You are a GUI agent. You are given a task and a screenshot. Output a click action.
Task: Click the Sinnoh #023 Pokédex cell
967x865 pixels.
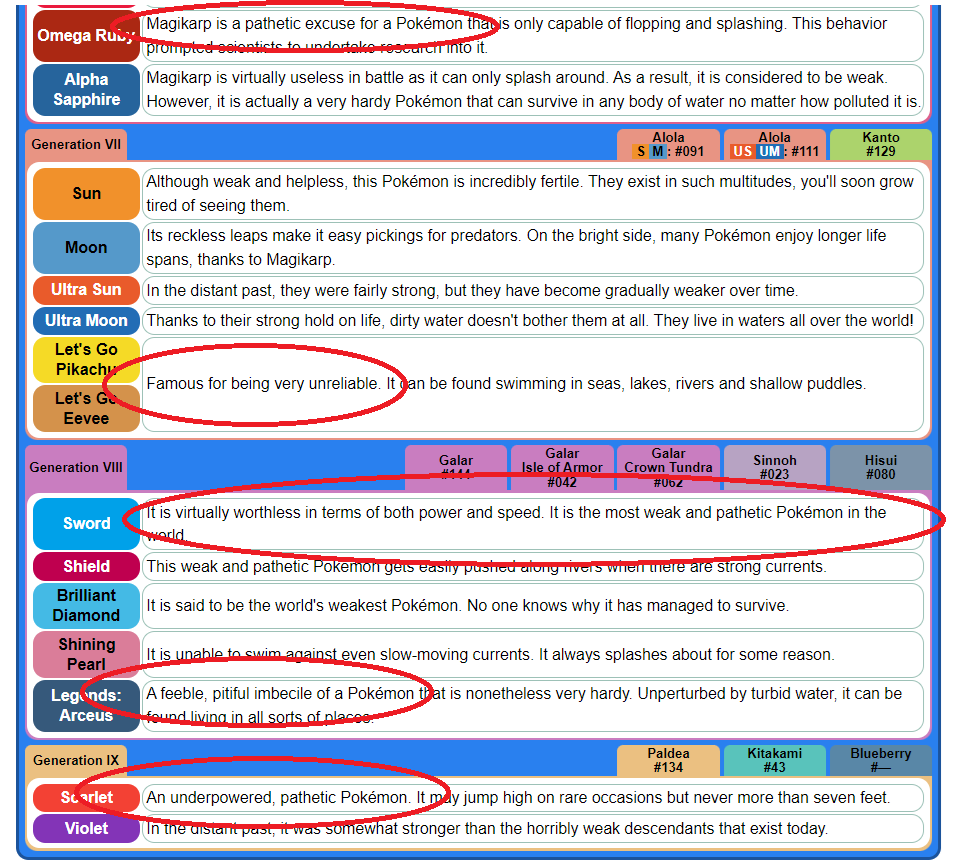coord(775,467)
